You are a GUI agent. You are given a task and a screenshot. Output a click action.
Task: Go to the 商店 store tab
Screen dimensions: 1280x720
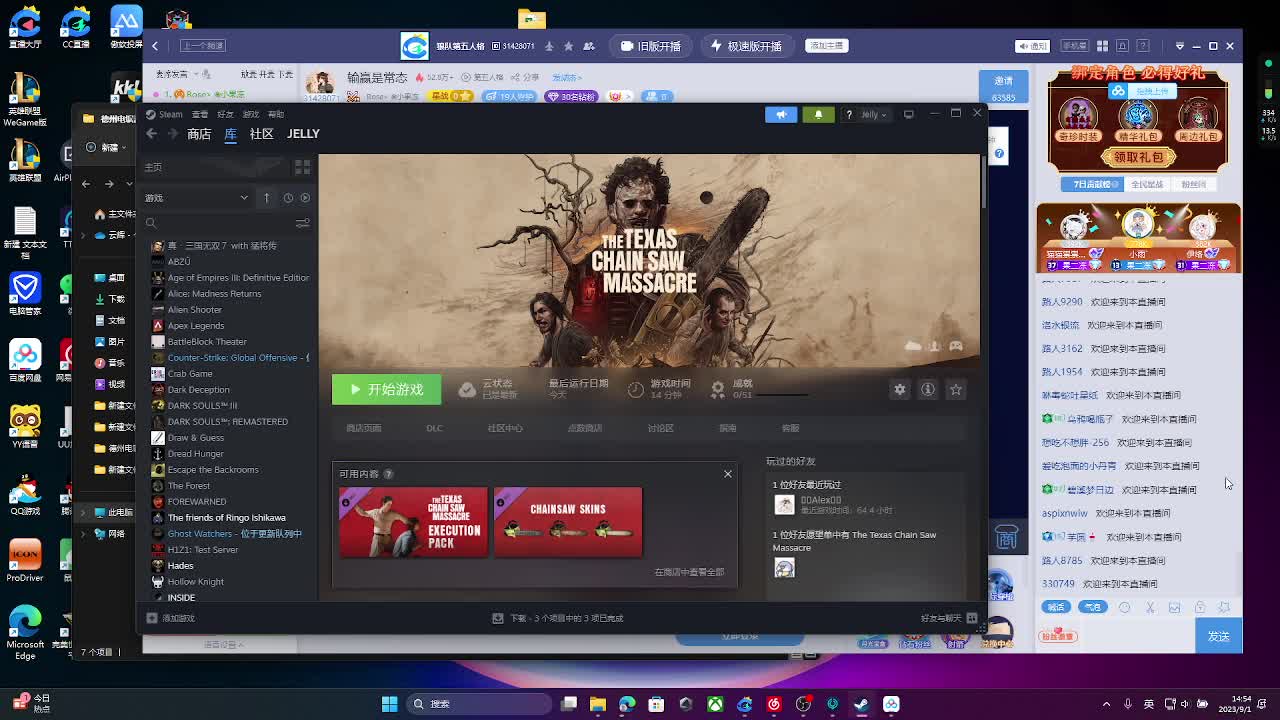coord(199,134)
